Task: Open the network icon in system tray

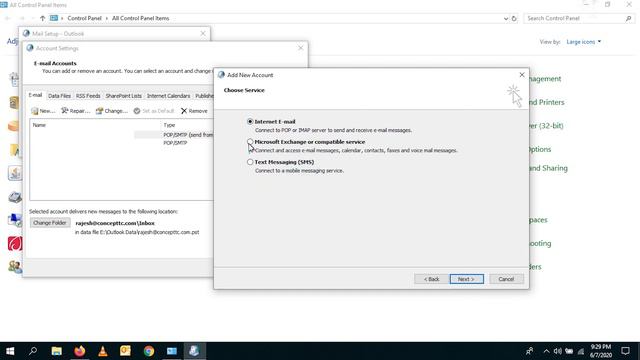Action: pyautogui.click(x=580, y=351)
